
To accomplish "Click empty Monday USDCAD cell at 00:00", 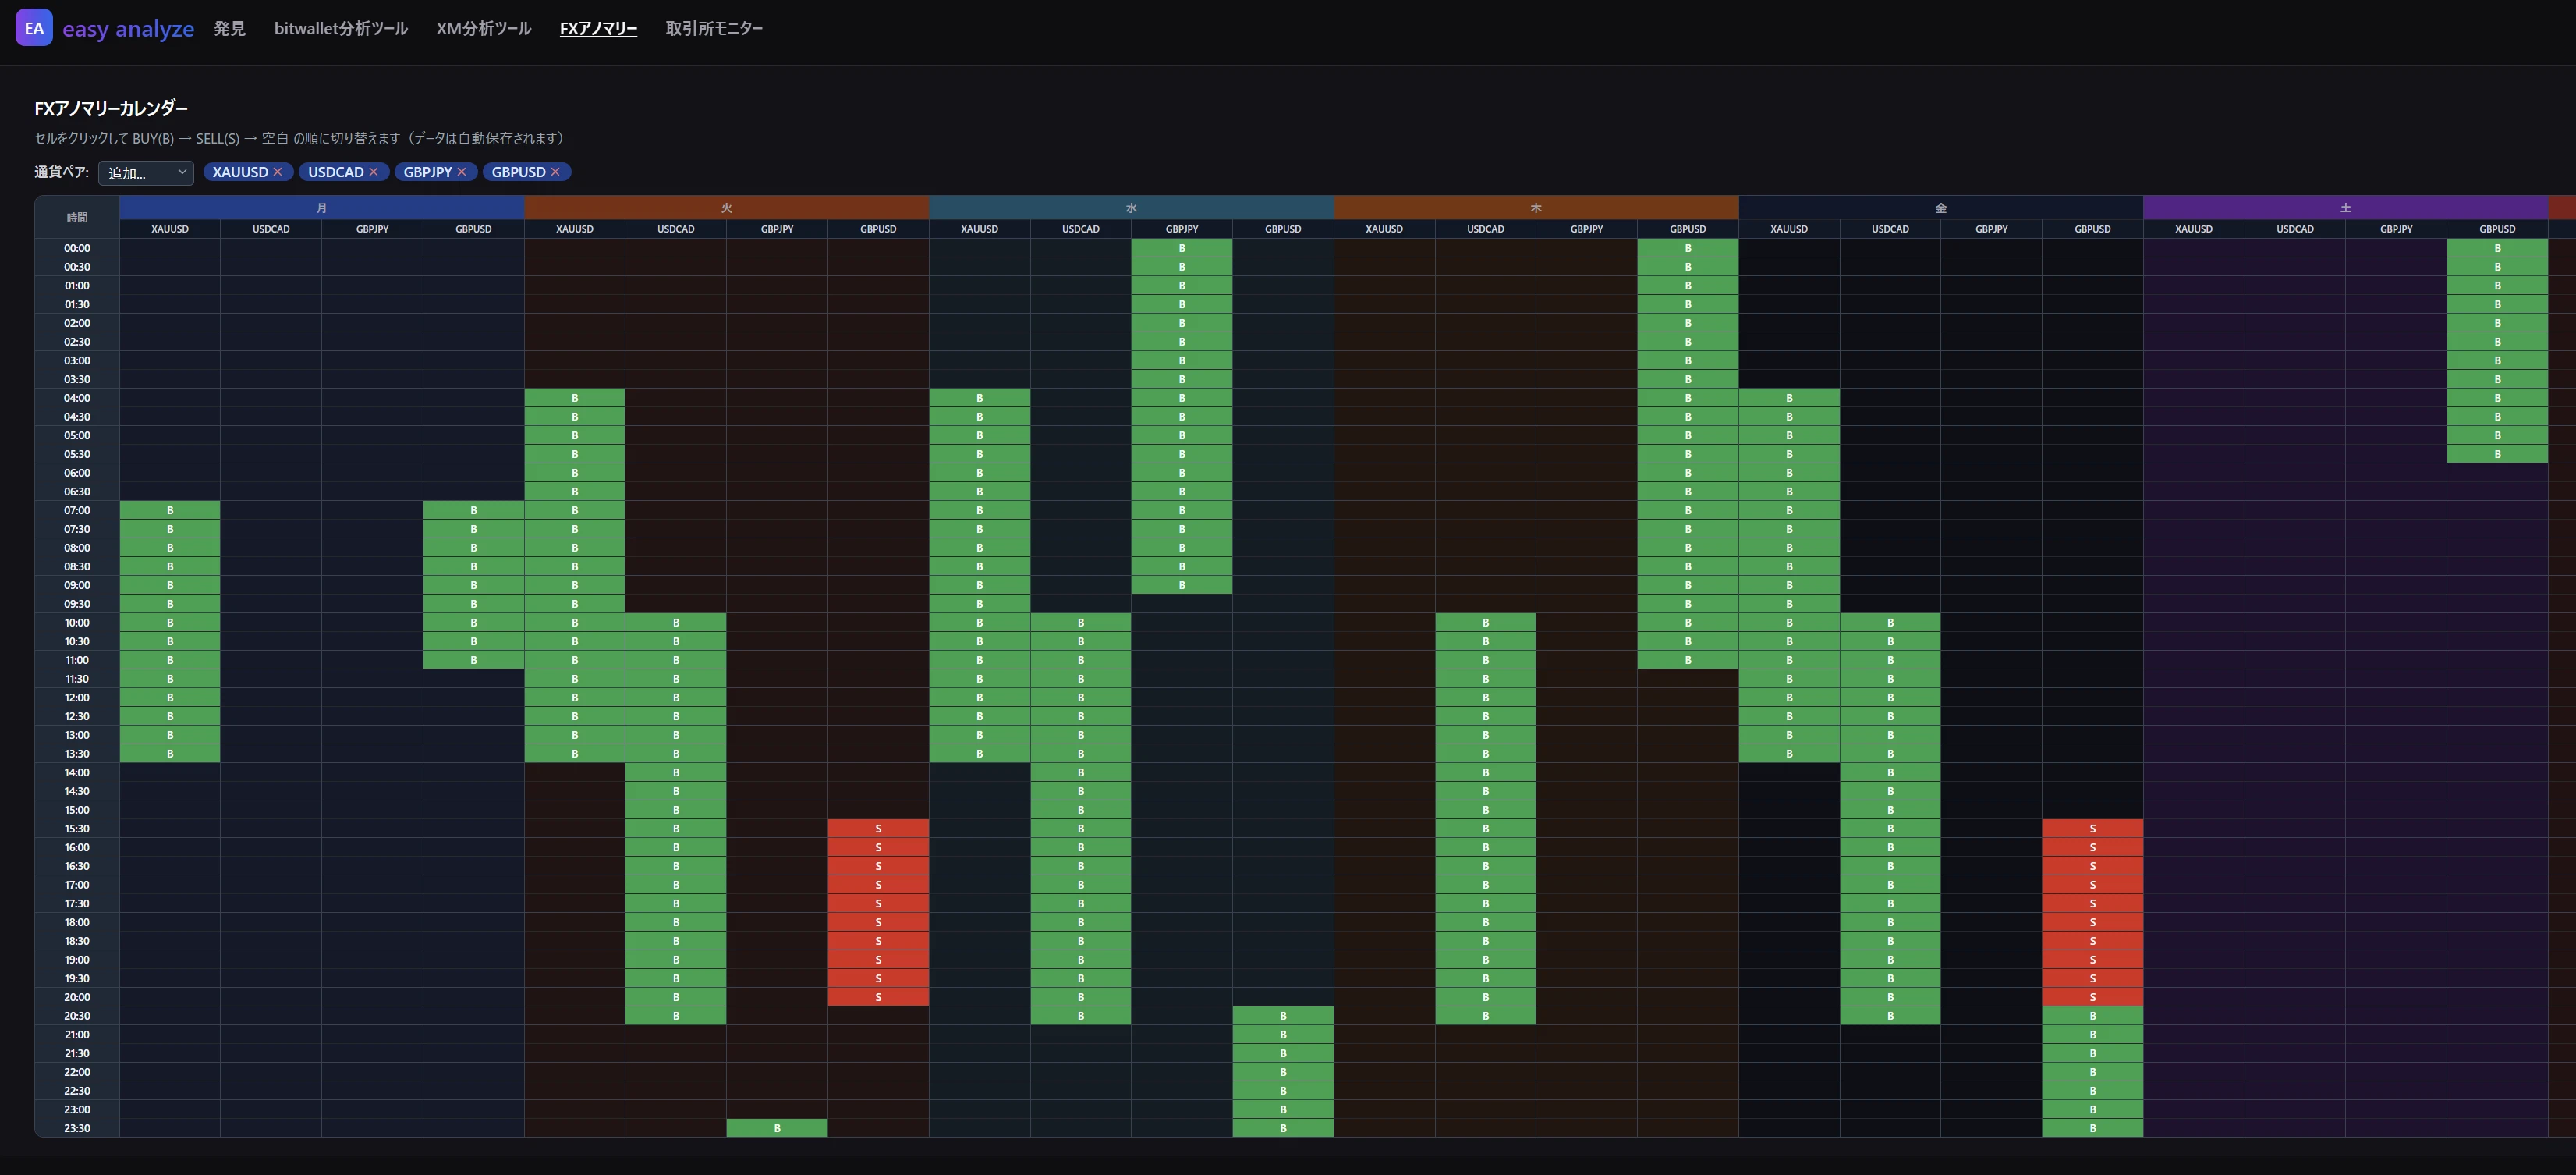I will pyautogui.click(x=271, y=248).
